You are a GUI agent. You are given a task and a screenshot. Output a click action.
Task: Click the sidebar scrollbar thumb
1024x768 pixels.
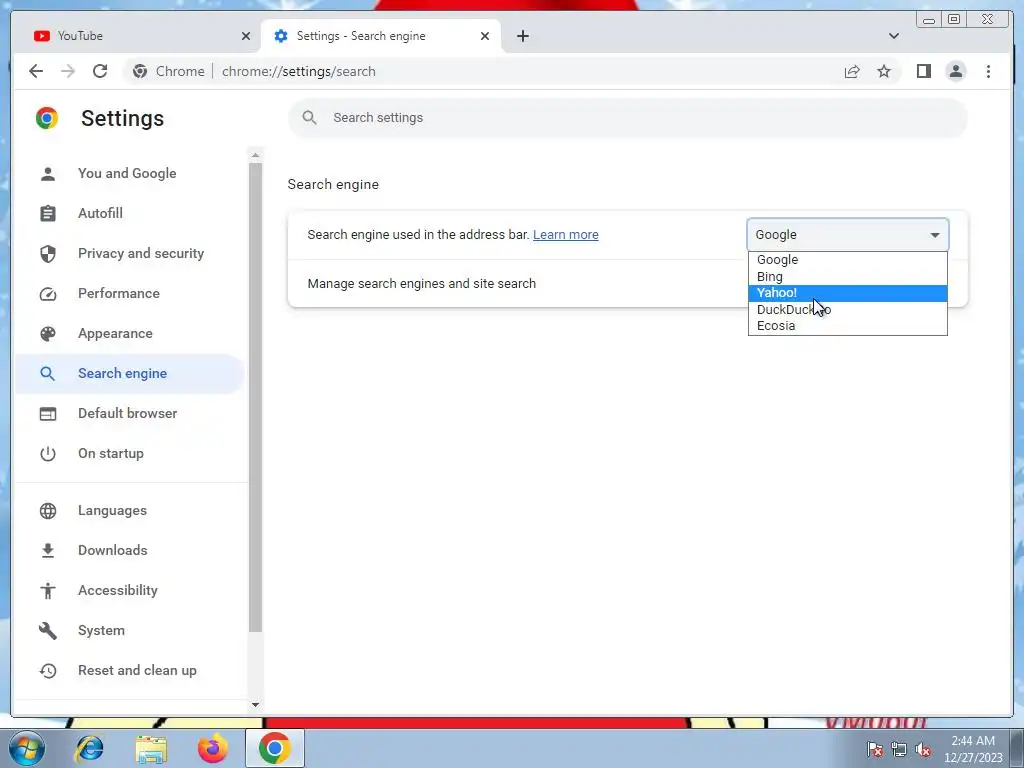255,397
